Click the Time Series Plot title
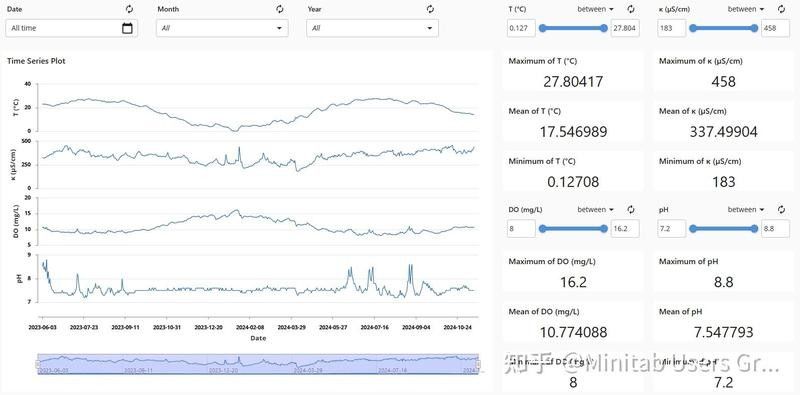 point(36,61)
